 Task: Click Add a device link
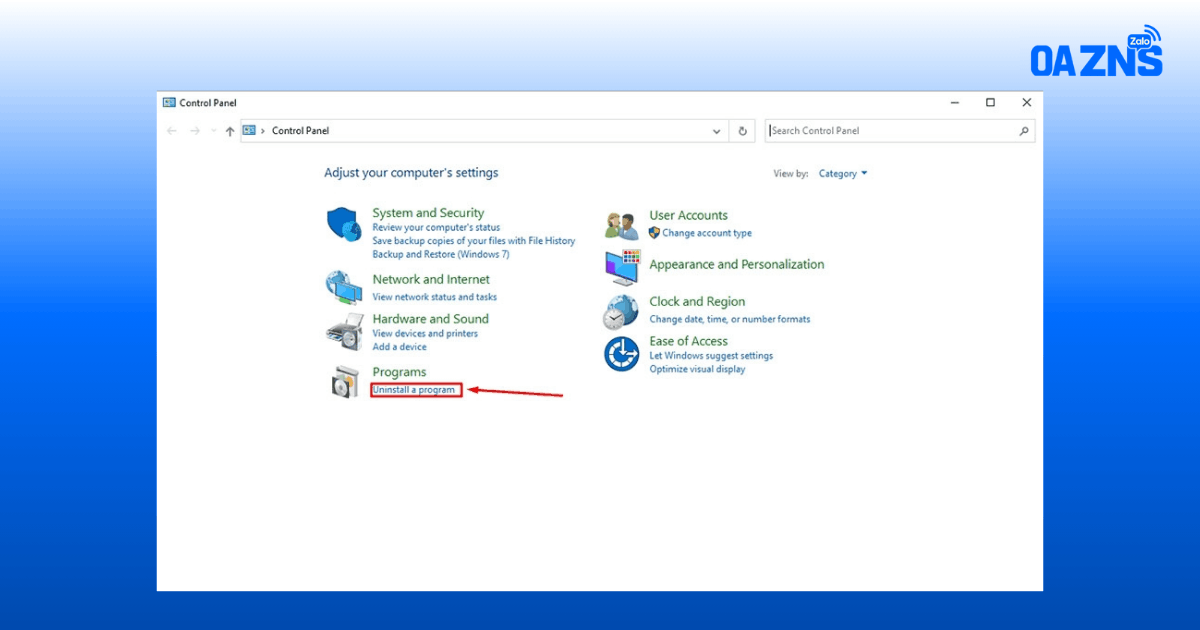399,347
